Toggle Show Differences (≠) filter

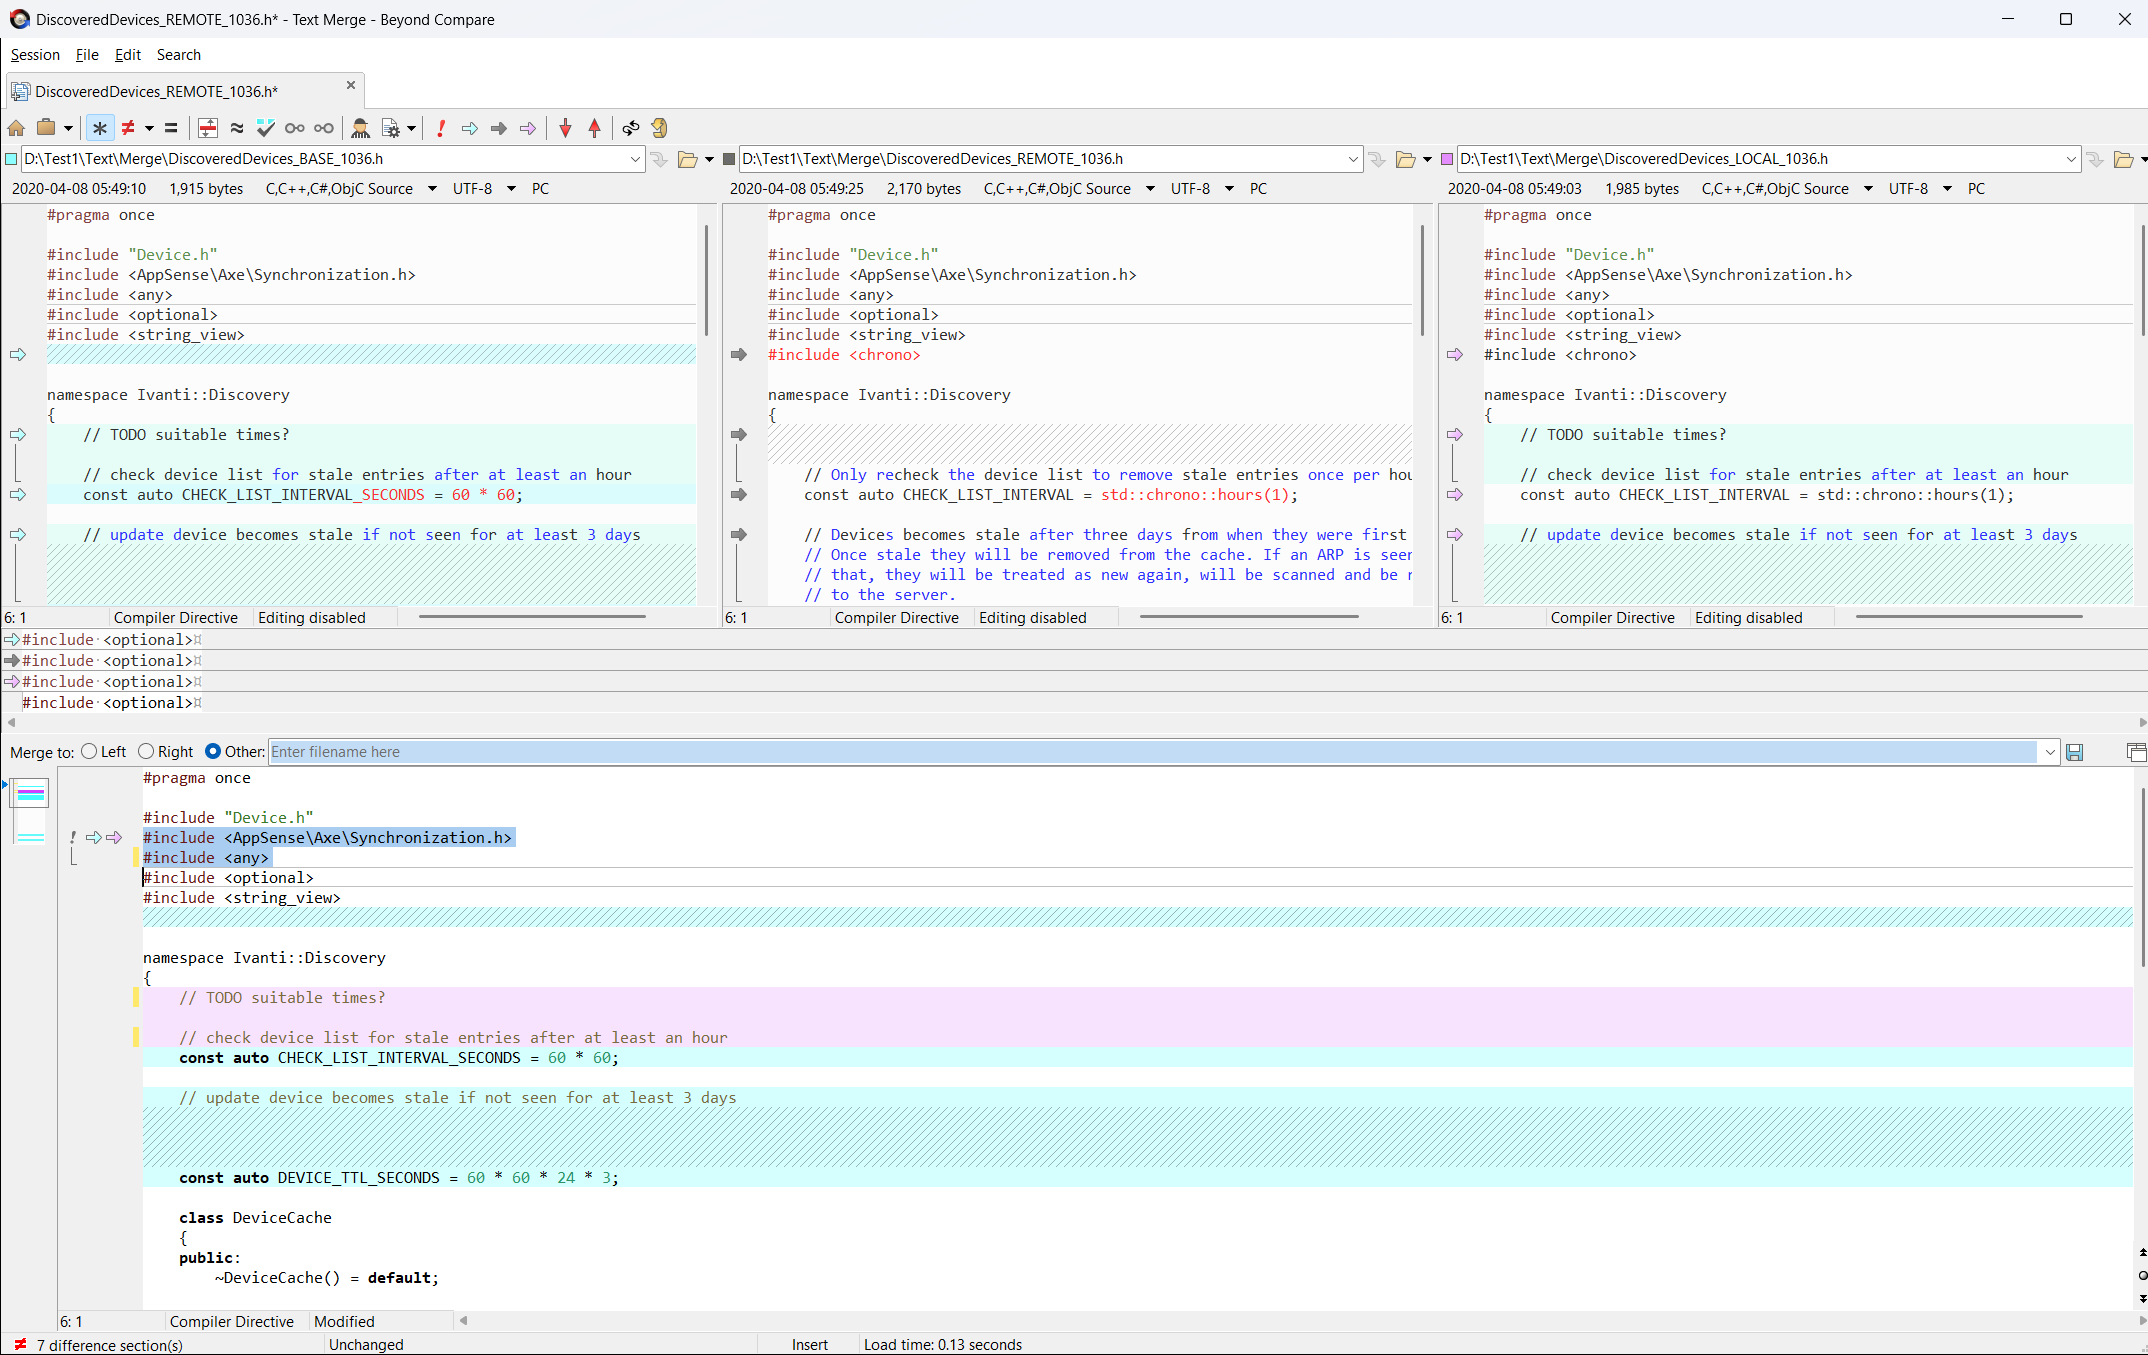click(128, 128)
